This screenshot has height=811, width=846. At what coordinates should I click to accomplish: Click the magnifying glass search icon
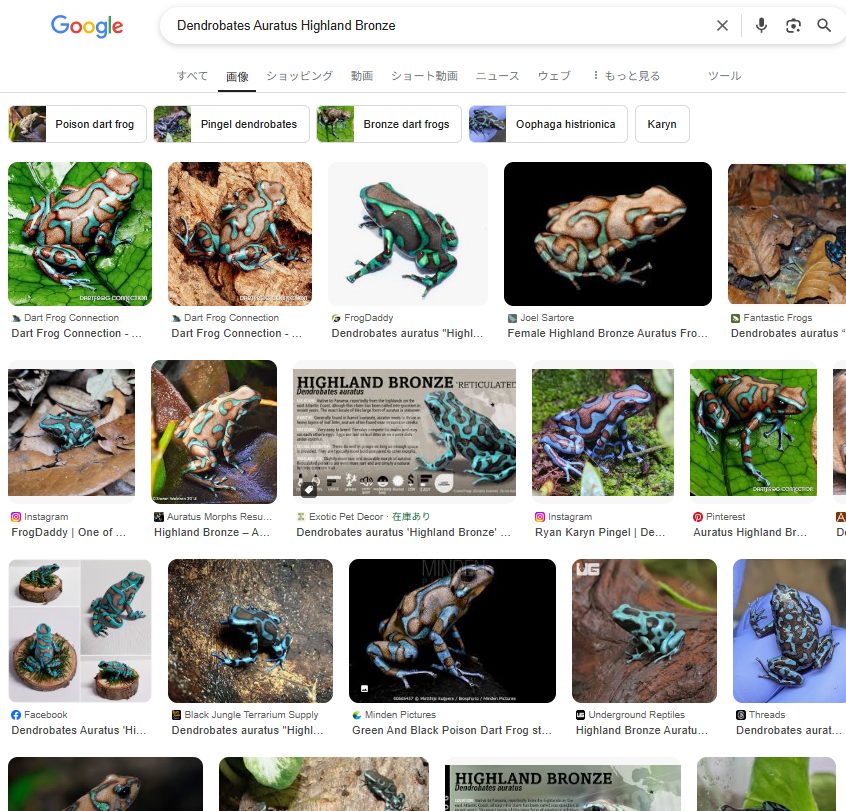click(824, 26)
